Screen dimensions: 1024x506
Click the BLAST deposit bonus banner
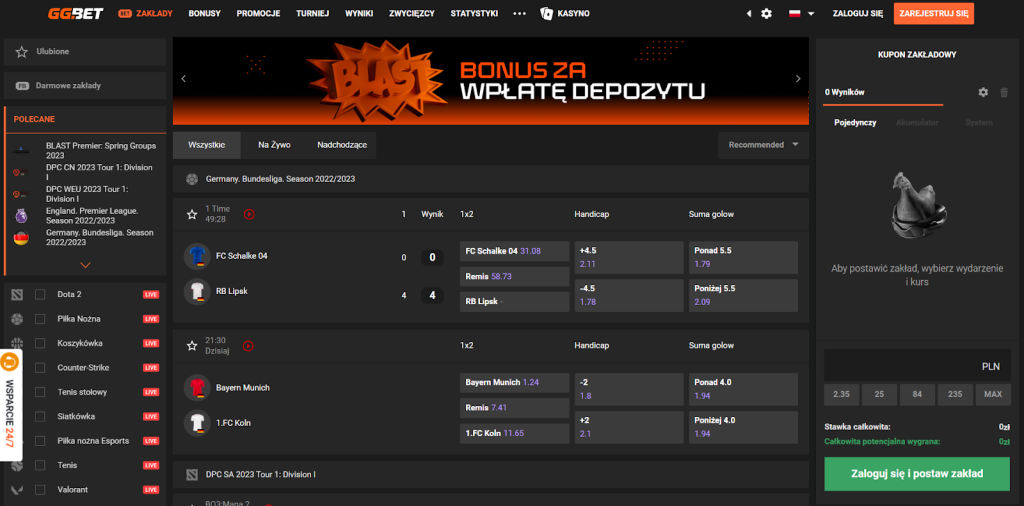[x=490, y=81]
